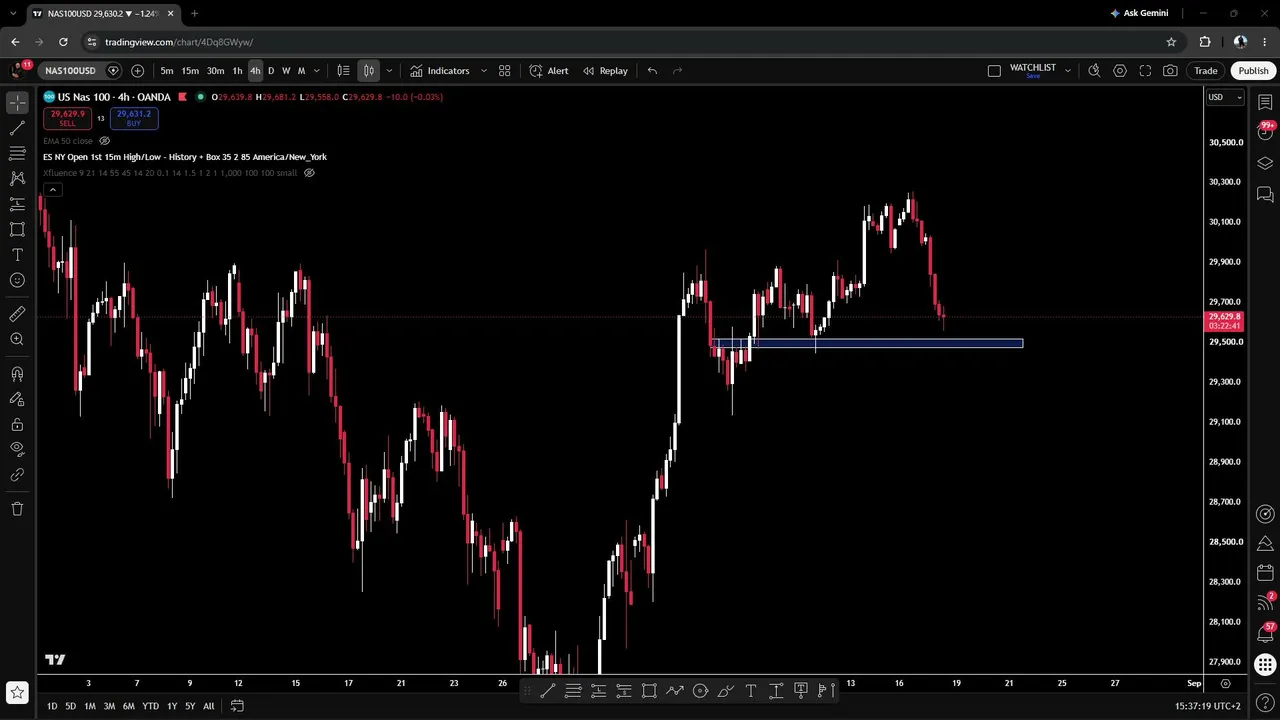Click the blue rectangle support zone on chart
The width and height of the screenshot is (1280, 720).
[867, 343]
